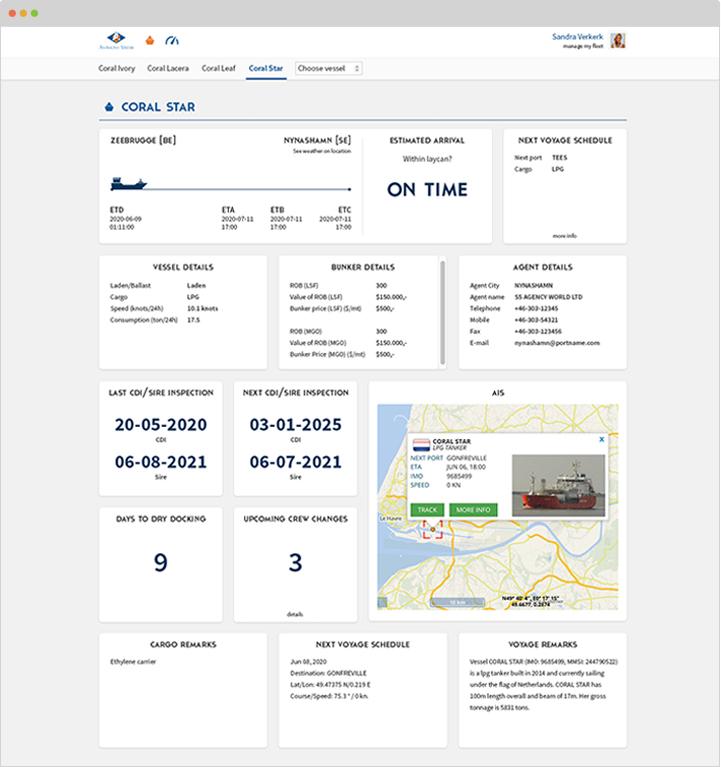Open more info in Next Voyage Schedule
Screen dimensions: 721x767
pyautogui.click(x=564, y=236)
